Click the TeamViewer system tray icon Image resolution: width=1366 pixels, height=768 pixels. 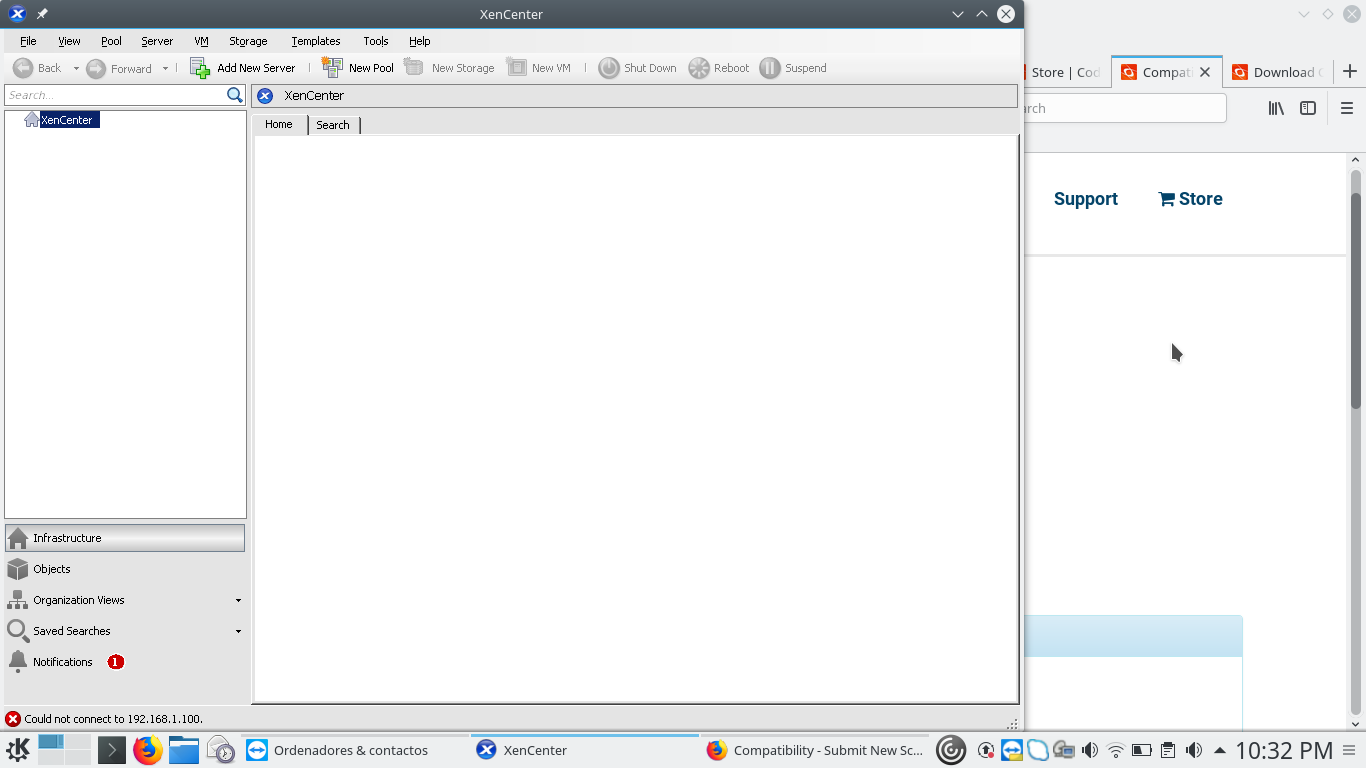[x=1012, y=750]
